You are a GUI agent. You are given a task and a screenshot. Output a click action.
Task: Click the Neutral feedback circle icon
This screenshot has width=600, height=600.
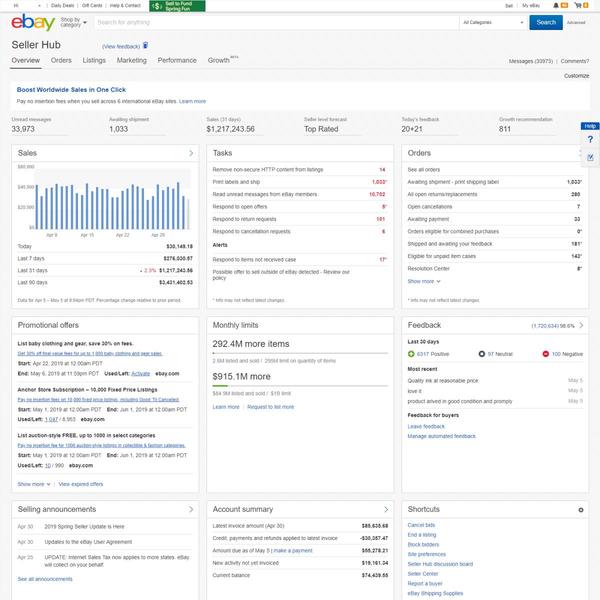coord(482,354)
